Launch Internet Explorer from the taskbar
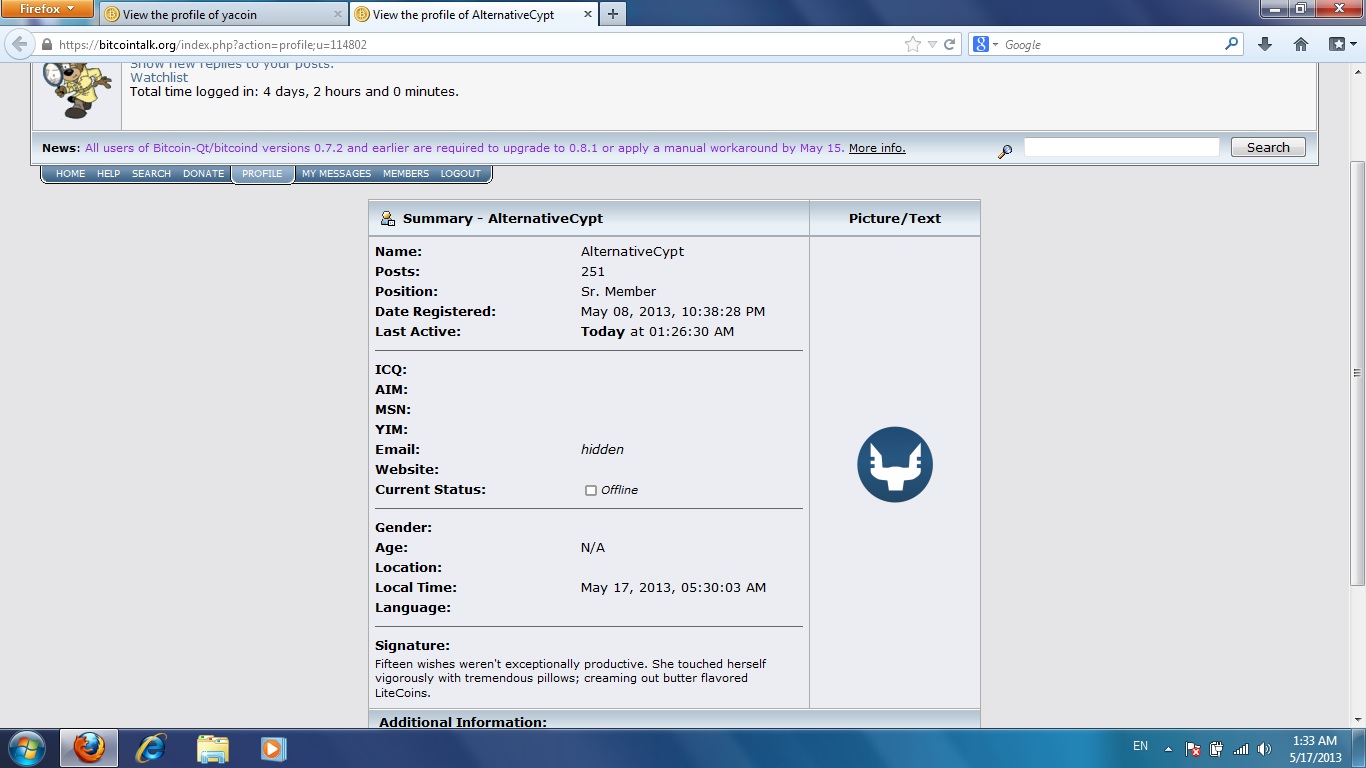This screenshot has height=768, width=1366. pyautogui.click(x=151, y=748)
